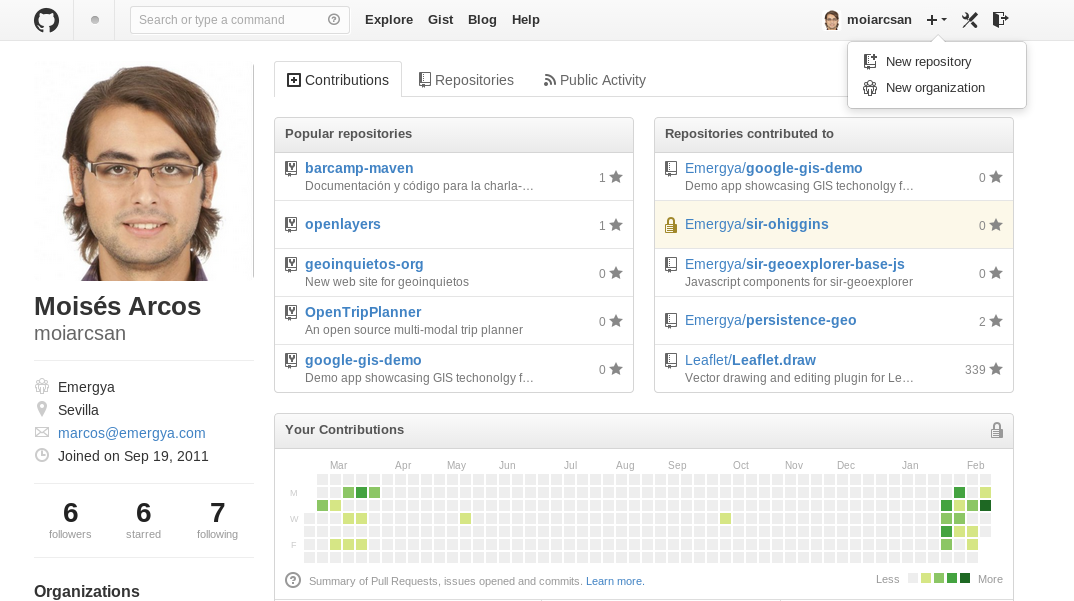
Task: Click the lightest gray legend swatch
Action: 912,578
